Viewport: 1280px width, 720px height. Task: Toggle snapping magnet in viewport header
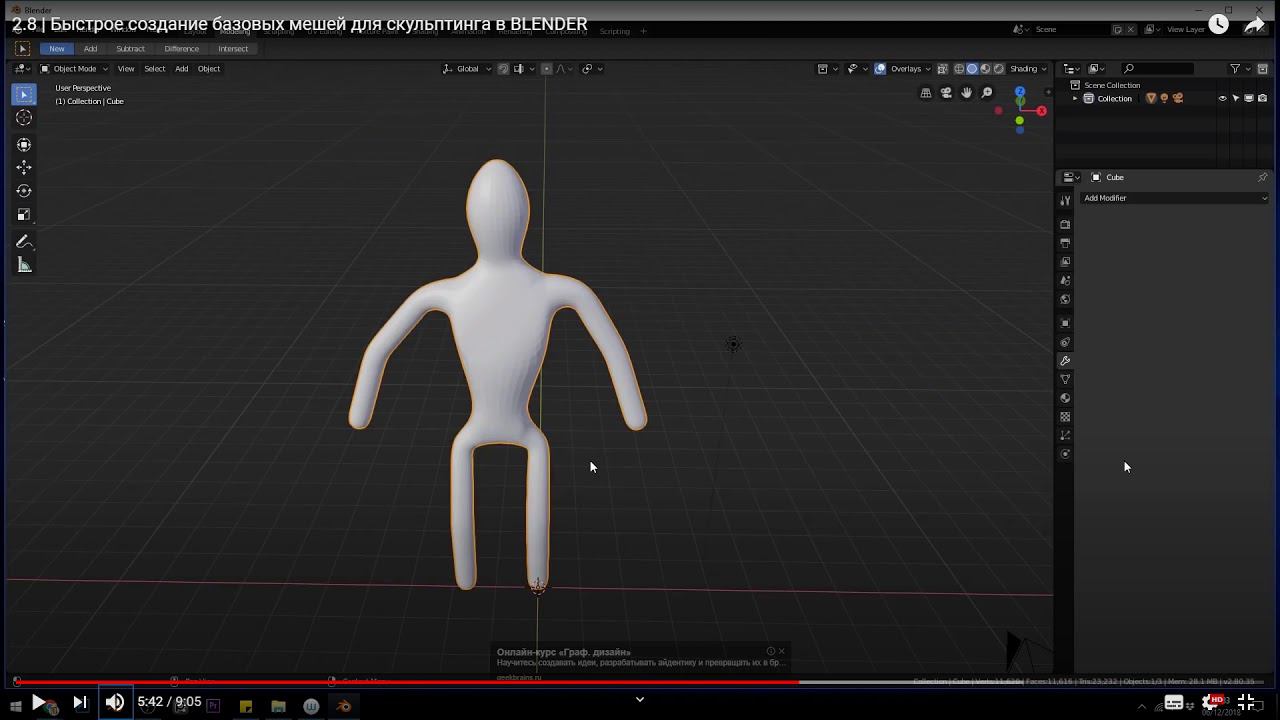click(x=503, y=69)
